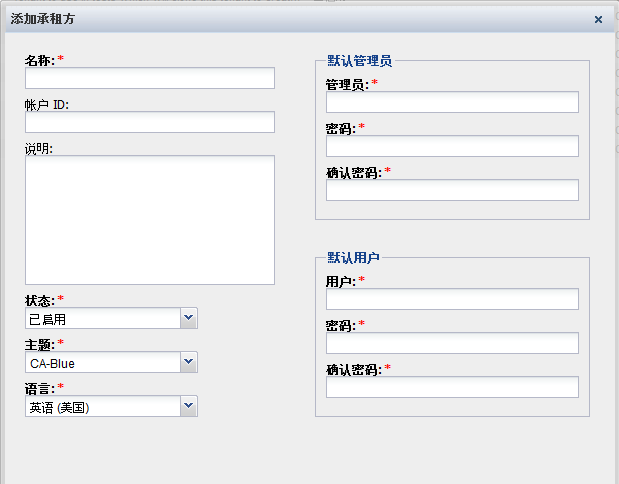Focus the 帐户 ID input box

(x=150, y=122)
